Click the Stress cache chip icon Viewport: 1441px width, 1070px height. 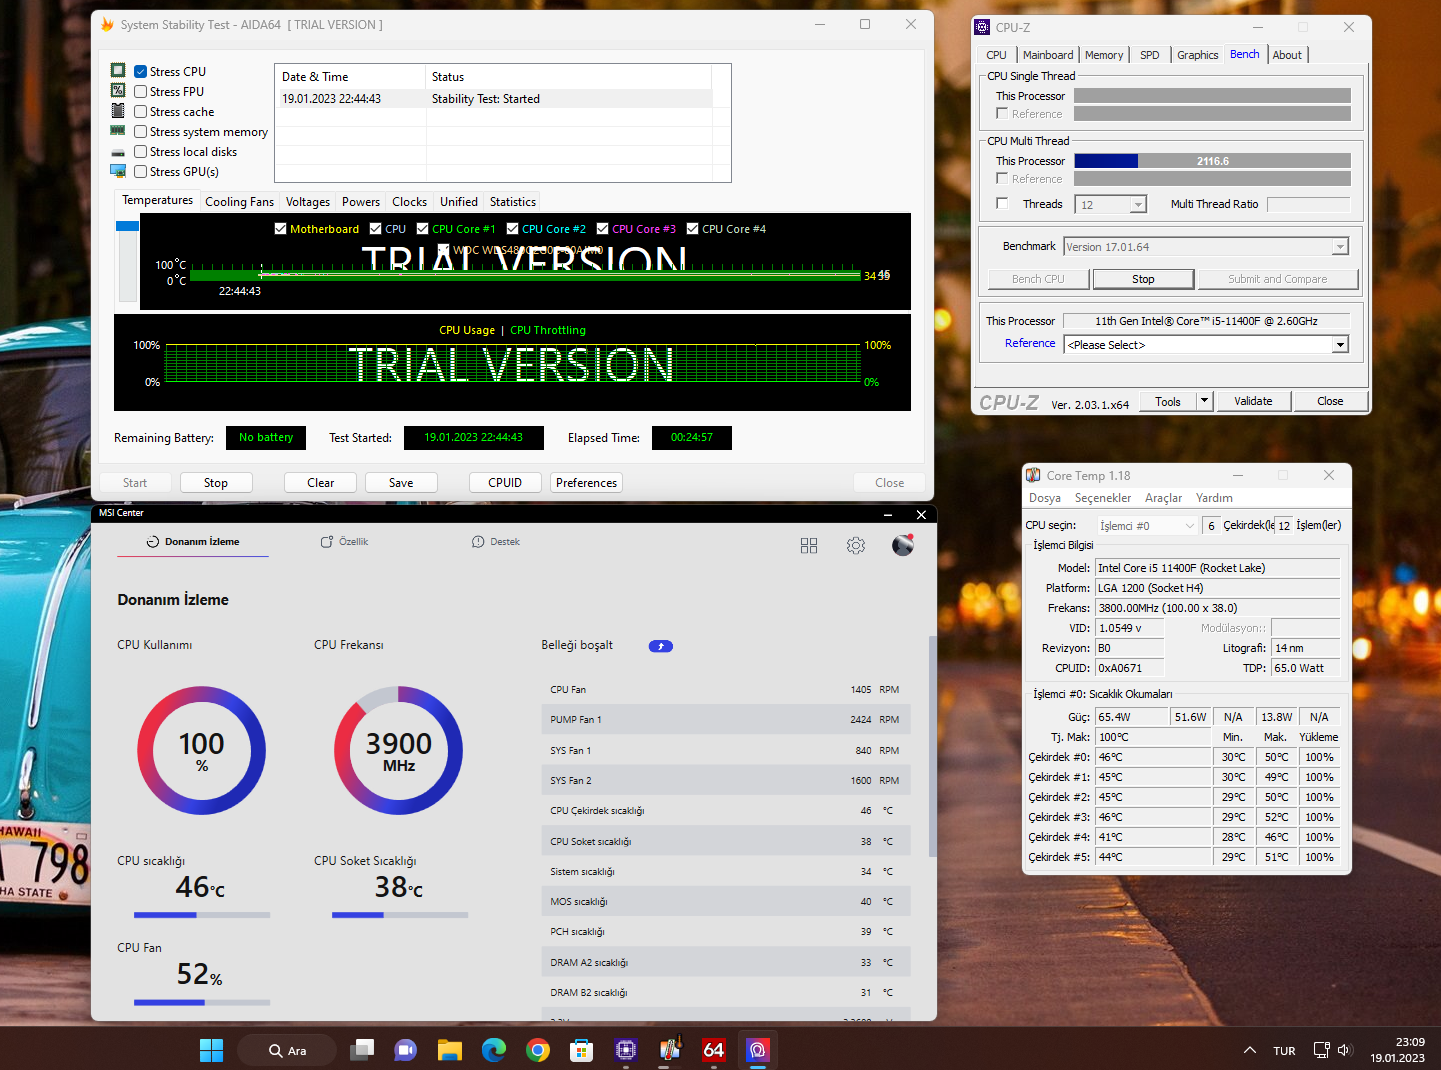[x=118, y=111]
